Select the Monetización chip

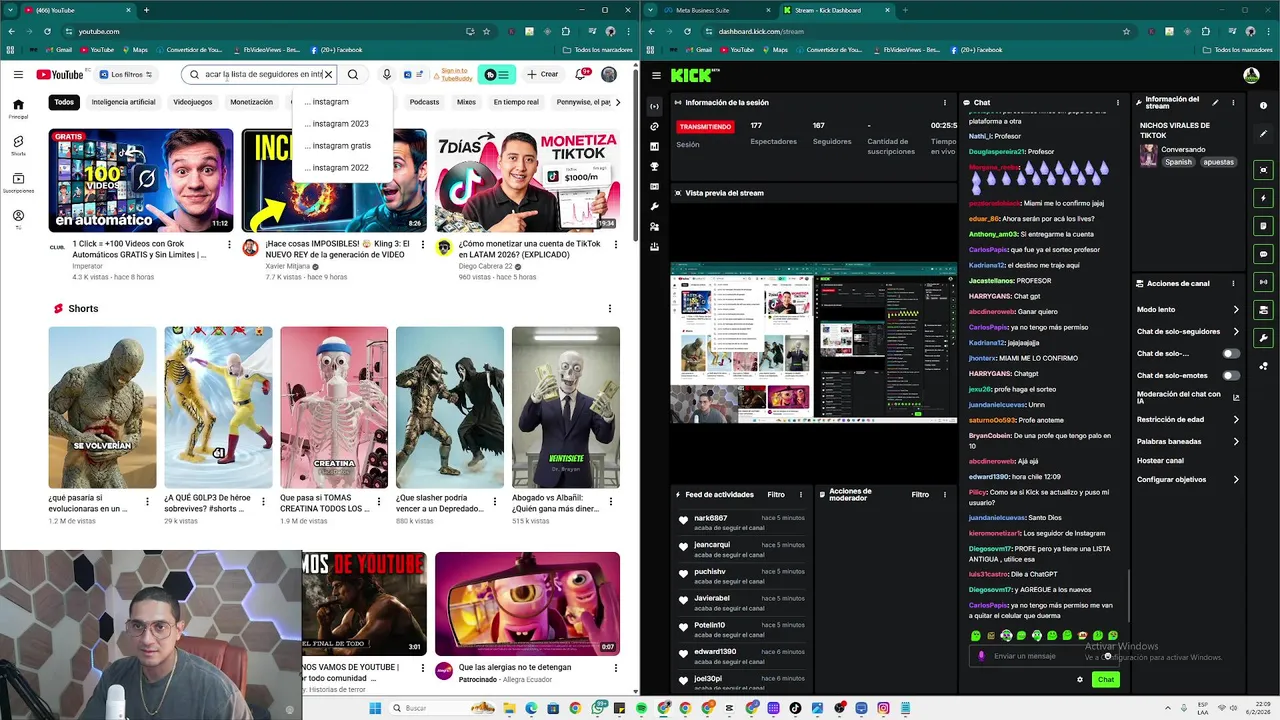pos(251,102)
